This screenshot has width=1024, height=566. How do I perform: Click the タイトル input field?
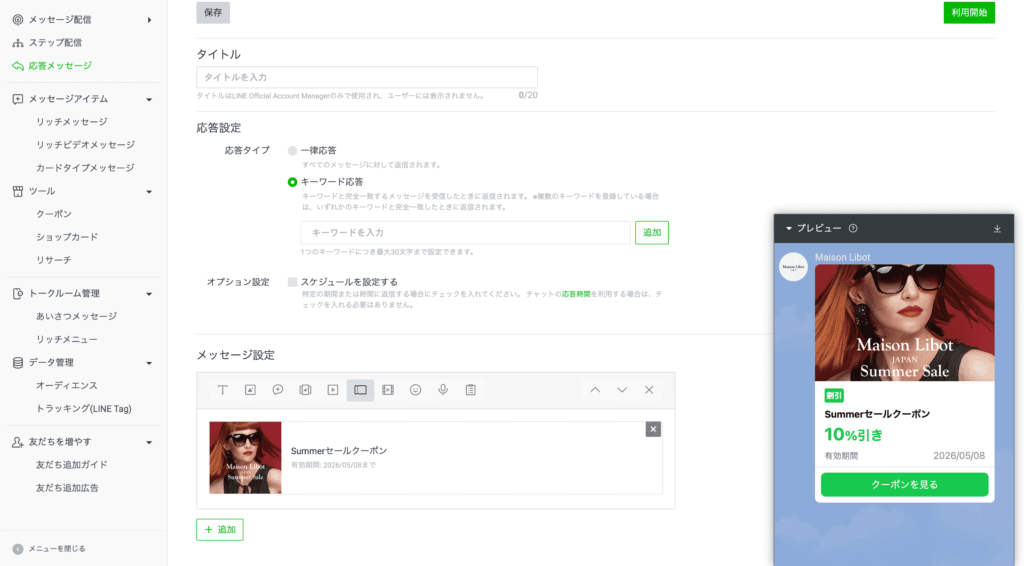(367, 77)
